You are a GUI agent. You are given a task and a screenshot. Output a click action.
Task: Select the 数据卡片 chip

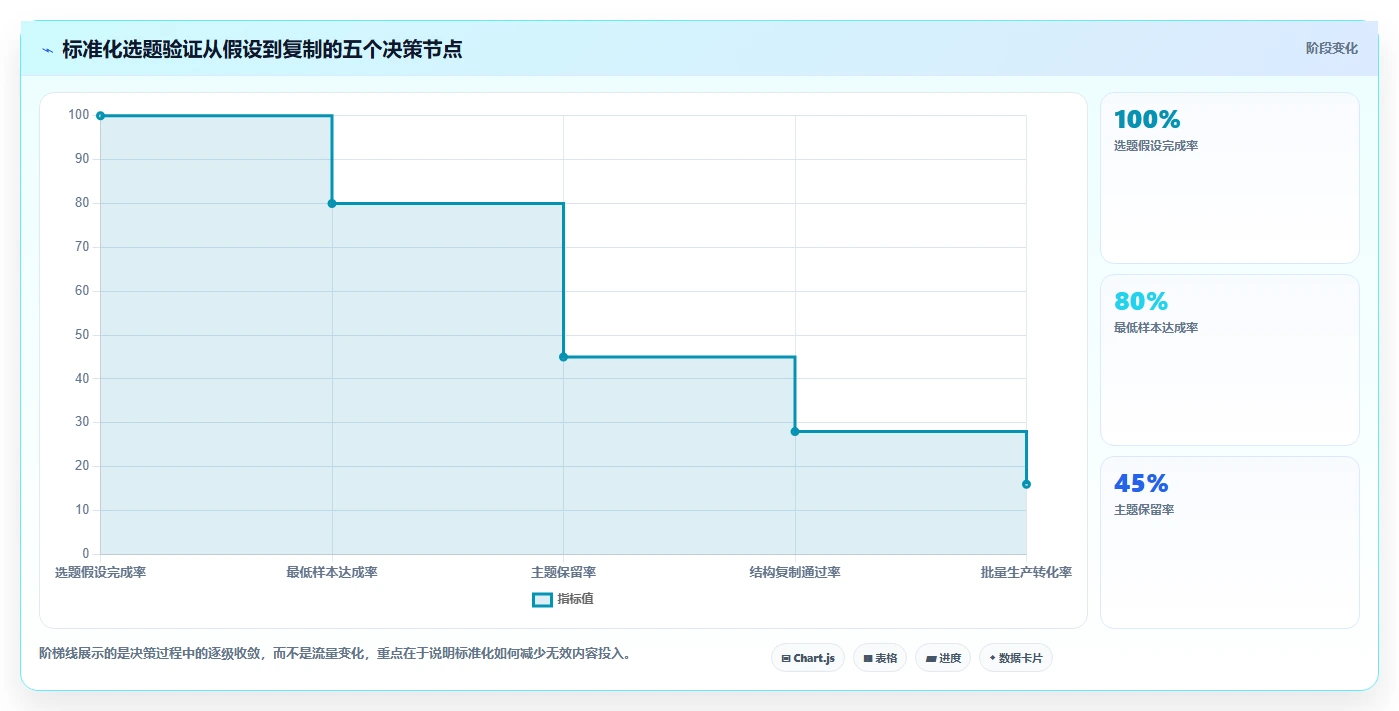[1016, 658]
